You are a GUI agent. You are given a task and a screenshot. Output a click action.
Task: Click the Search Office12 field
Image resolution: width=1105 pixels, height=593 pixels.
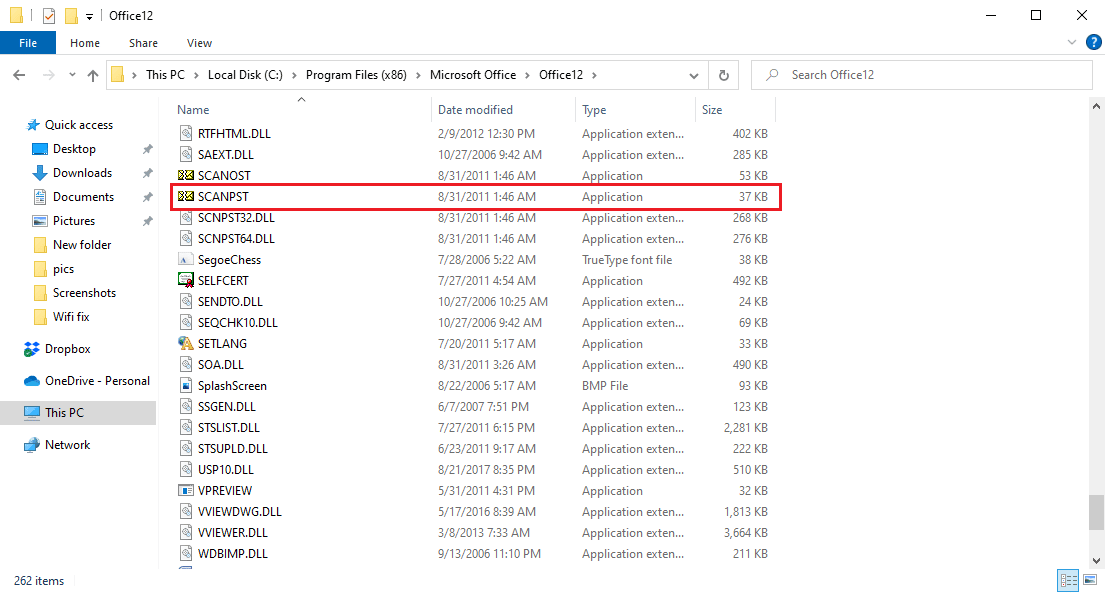[x=922, y=75]
